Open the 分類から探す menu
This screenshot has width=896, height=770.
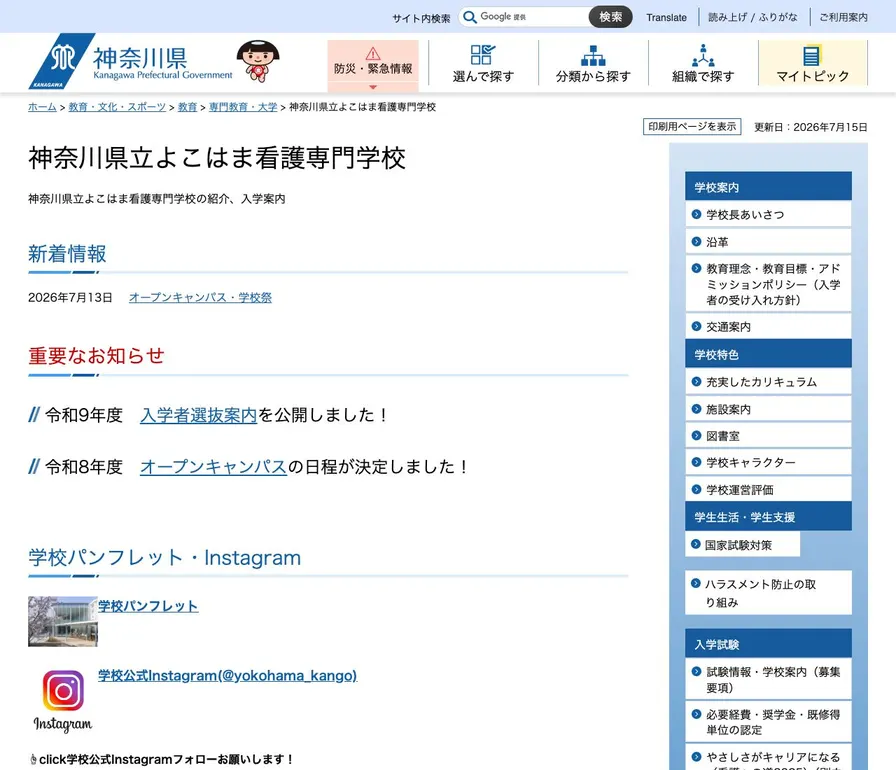[x=593, y=63]
